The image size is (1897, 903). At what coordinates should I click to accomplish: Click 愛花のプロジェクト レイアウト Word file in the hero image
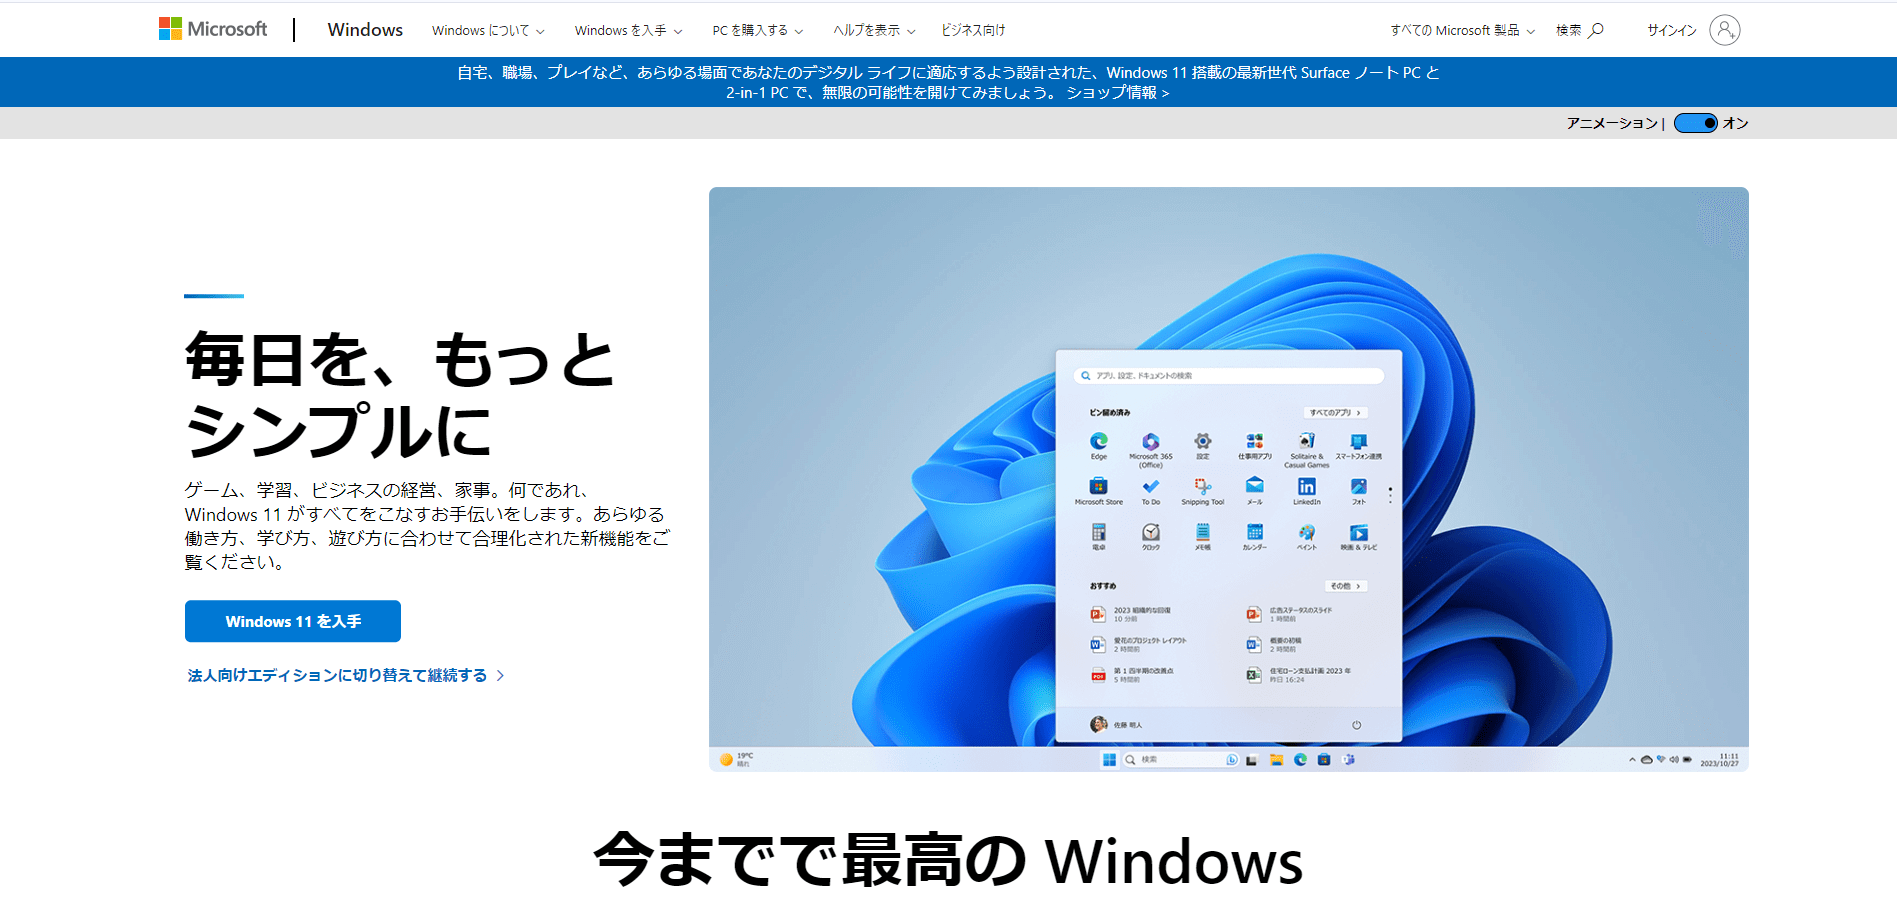(x=1139, y=644)
